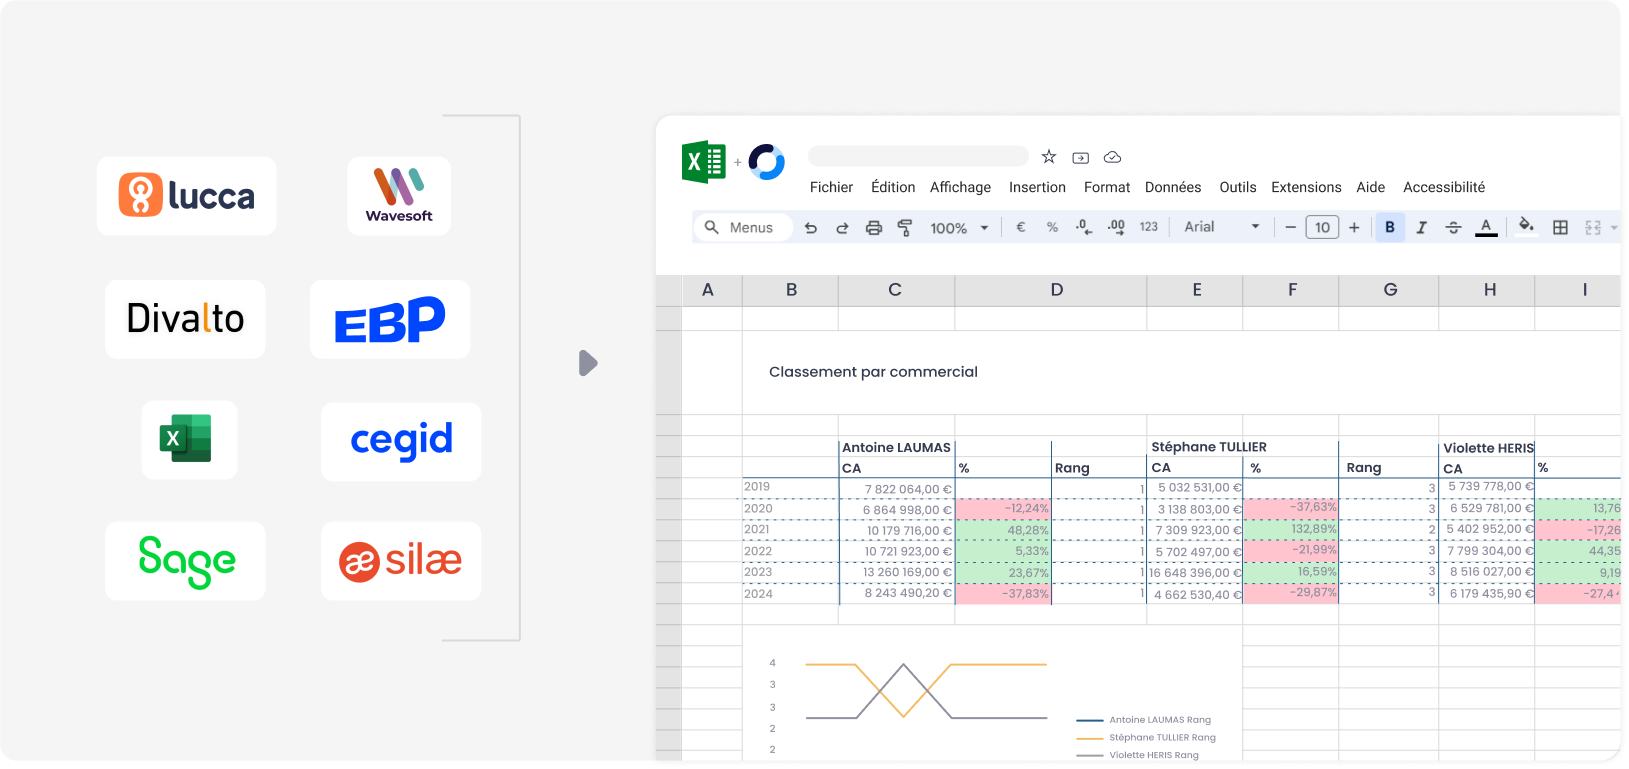This screenshot has height=769, width=1629.
Task: Click the merge cells icon
Action: pyautogui.click(x=1593, y=228)
